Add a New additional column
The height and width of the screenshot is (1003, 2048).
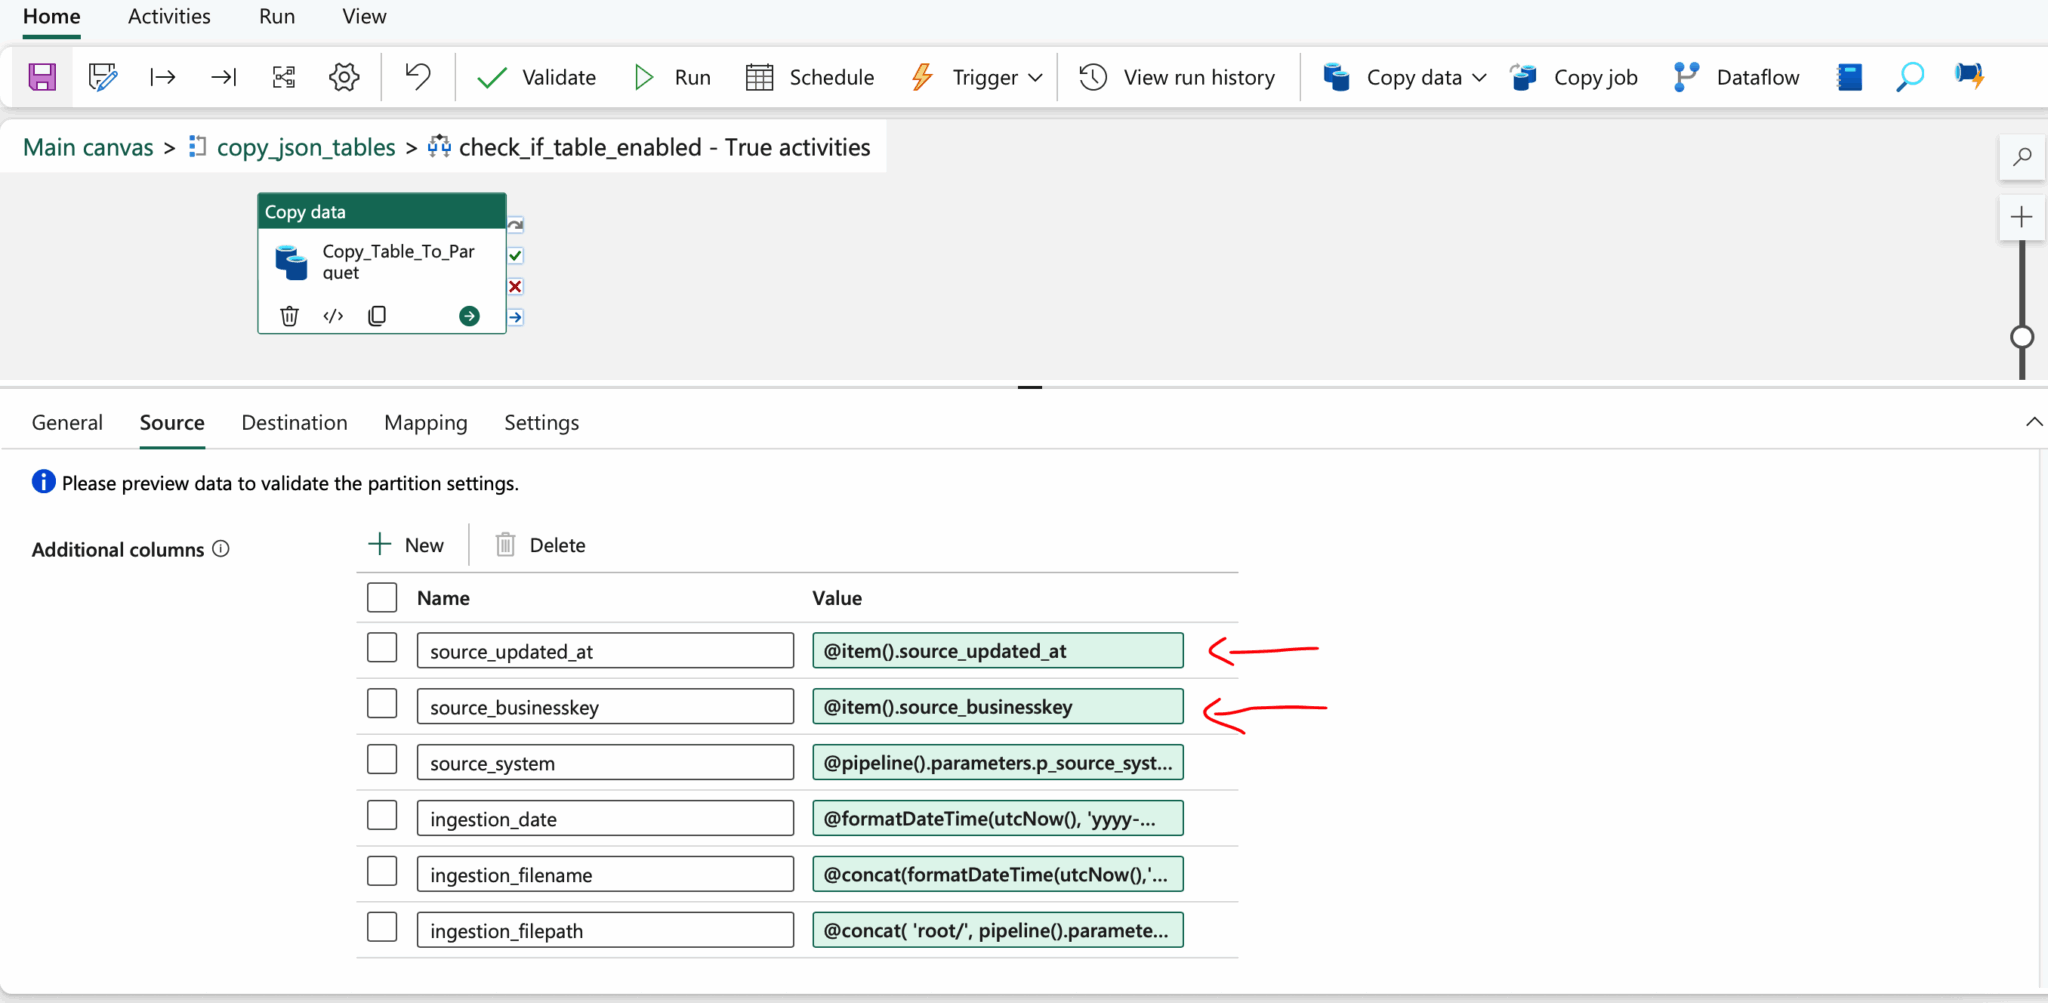(x=406, y=545)
